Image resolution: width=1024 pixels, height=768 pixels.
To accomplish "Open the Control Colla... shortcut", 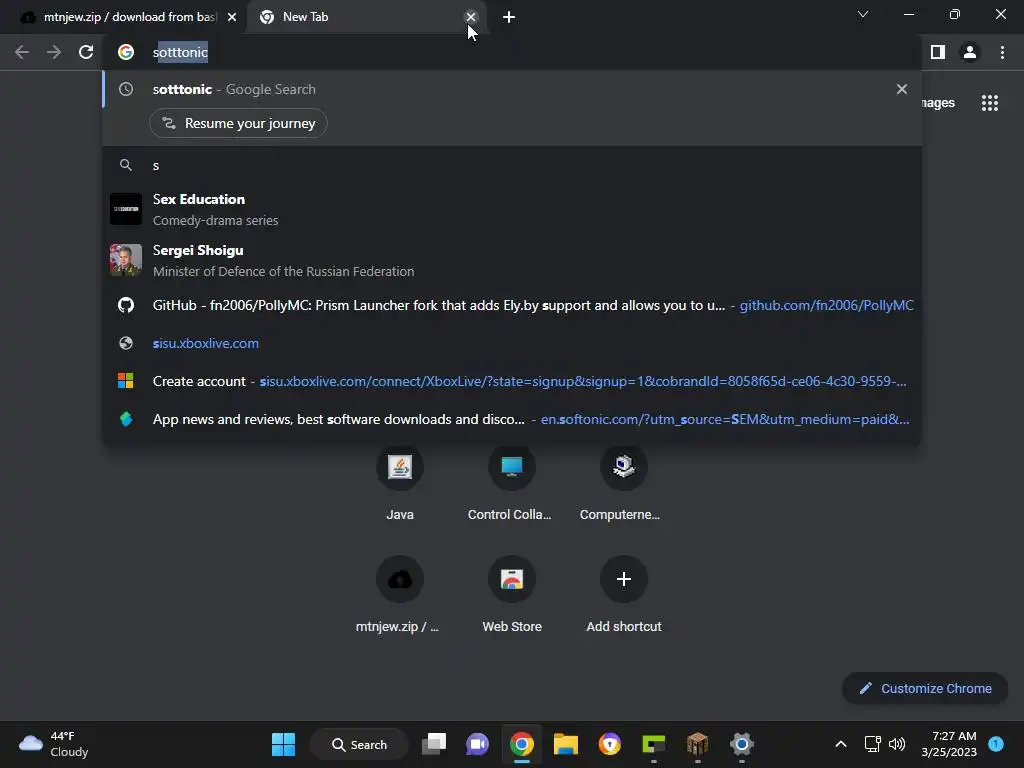I will (511, 485).
